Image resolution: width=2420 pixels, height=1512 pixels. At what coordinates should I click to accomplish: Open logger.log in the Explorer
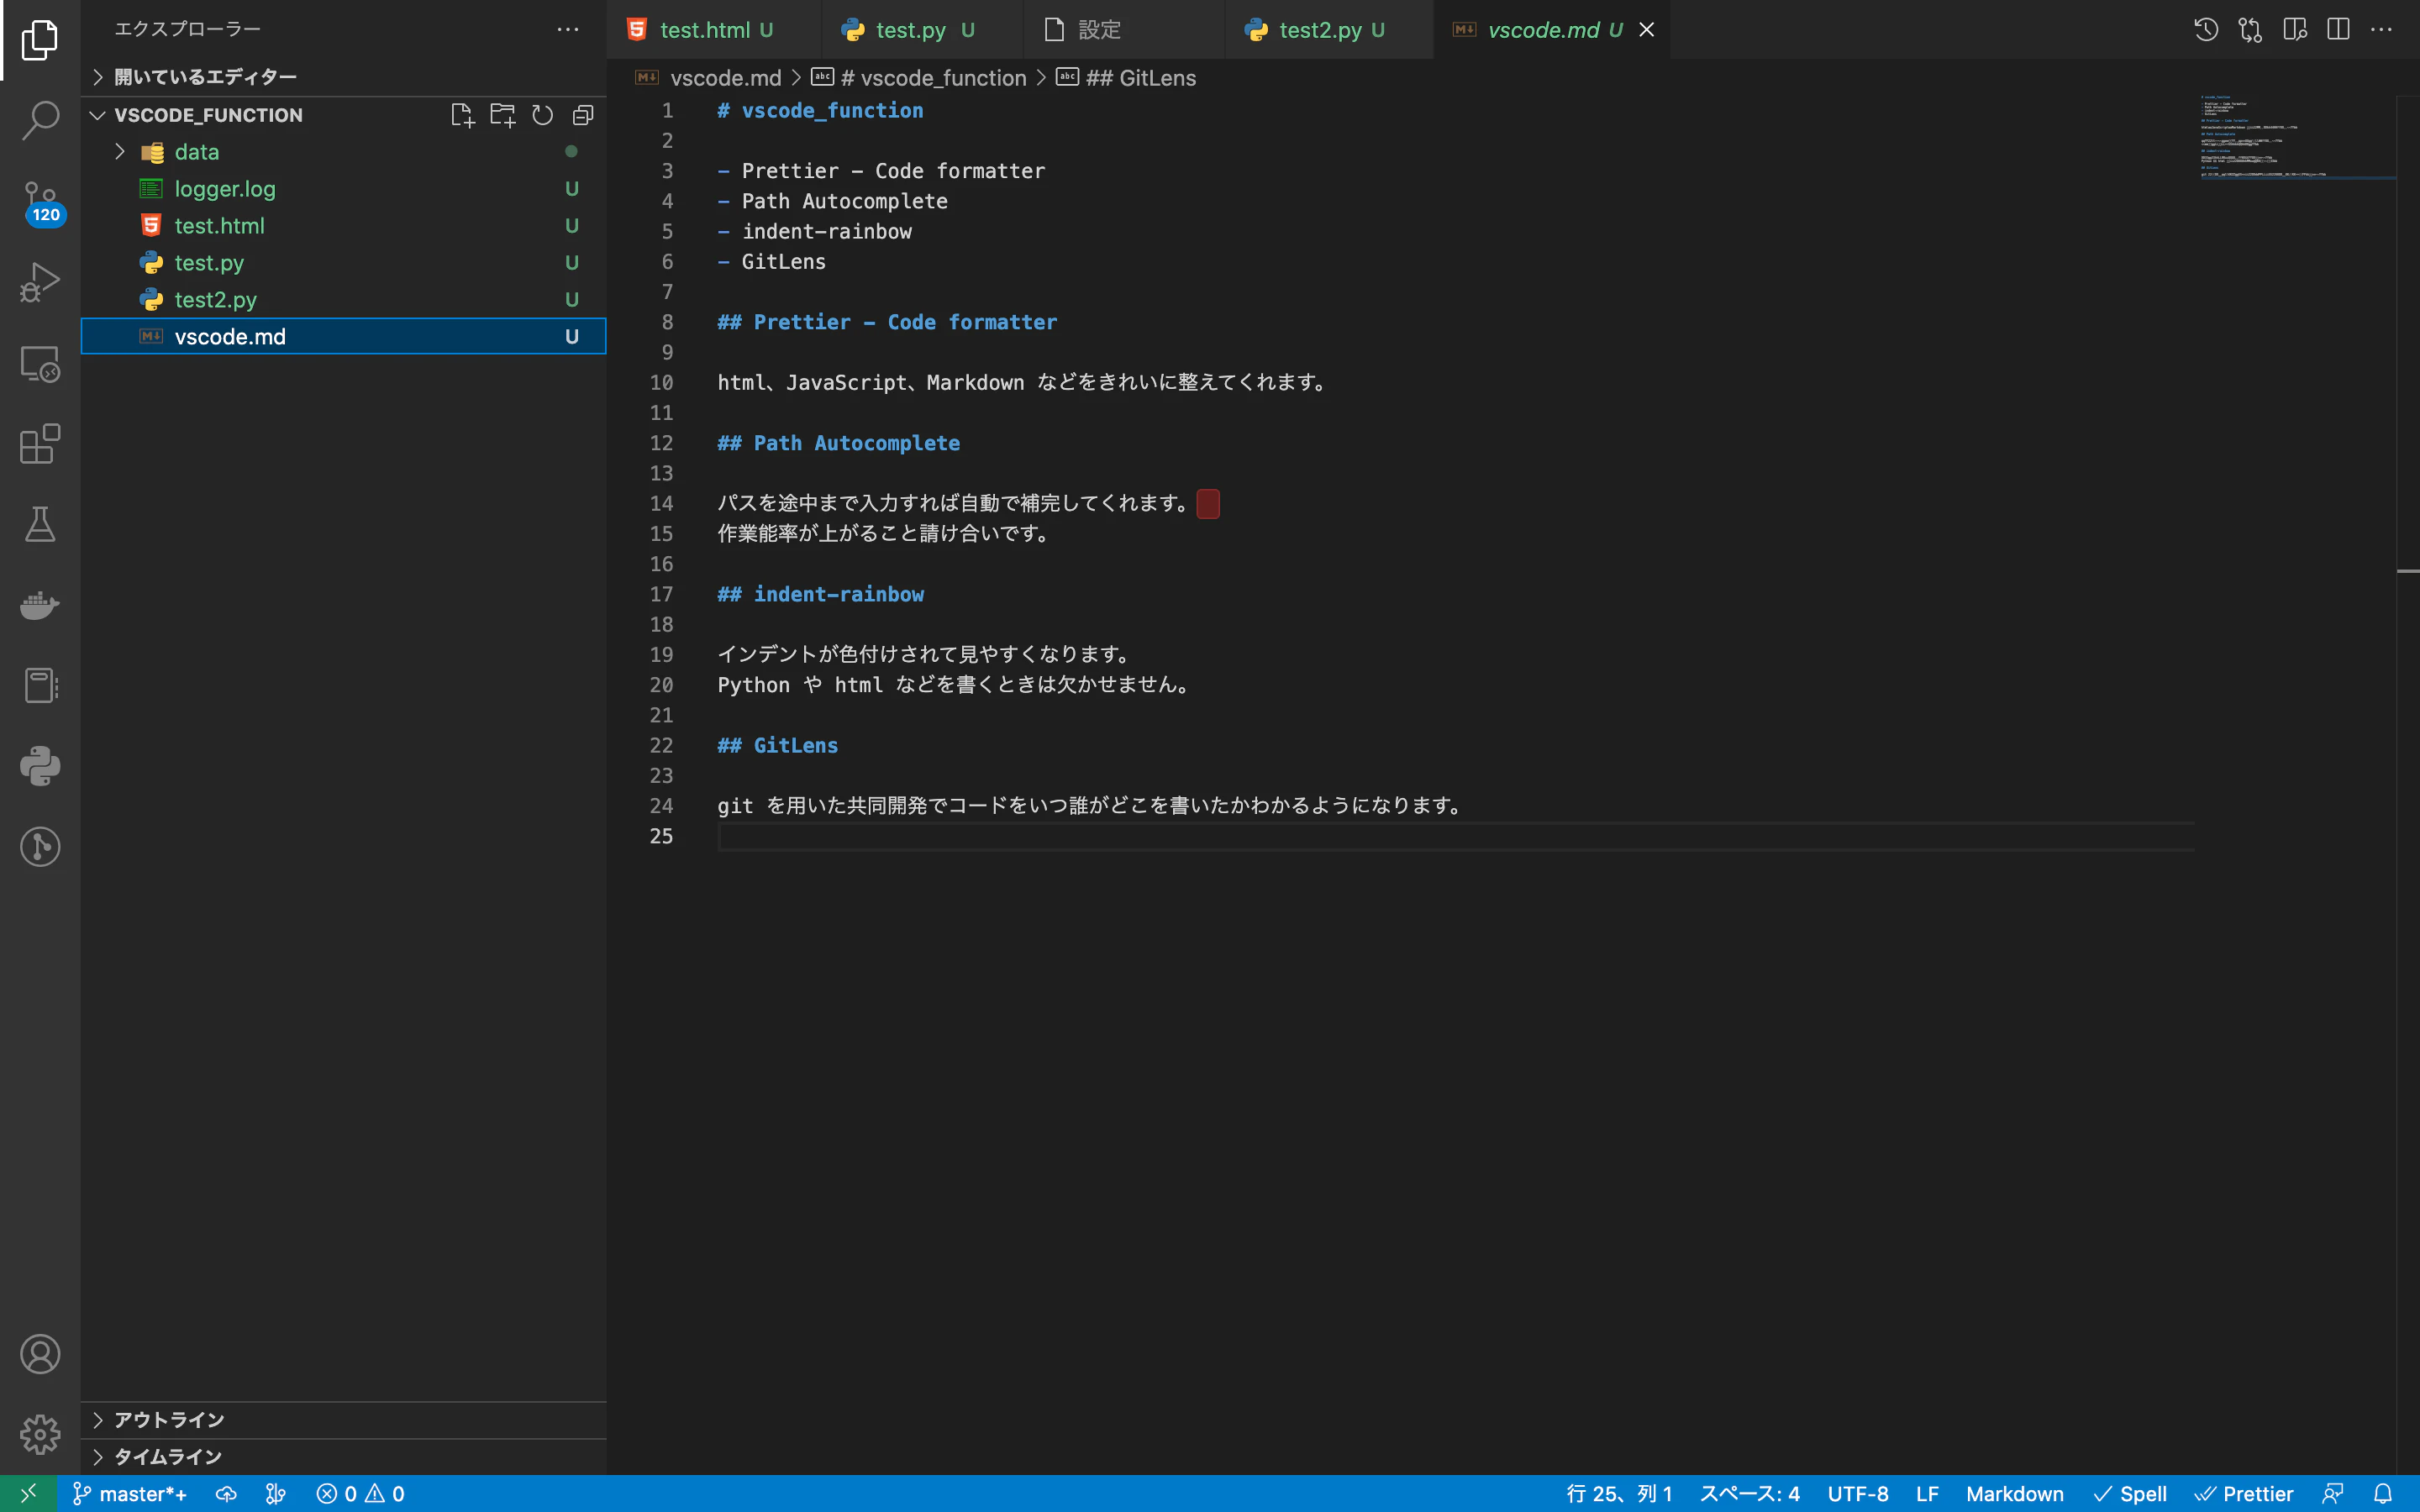click(x=343, y=189)
